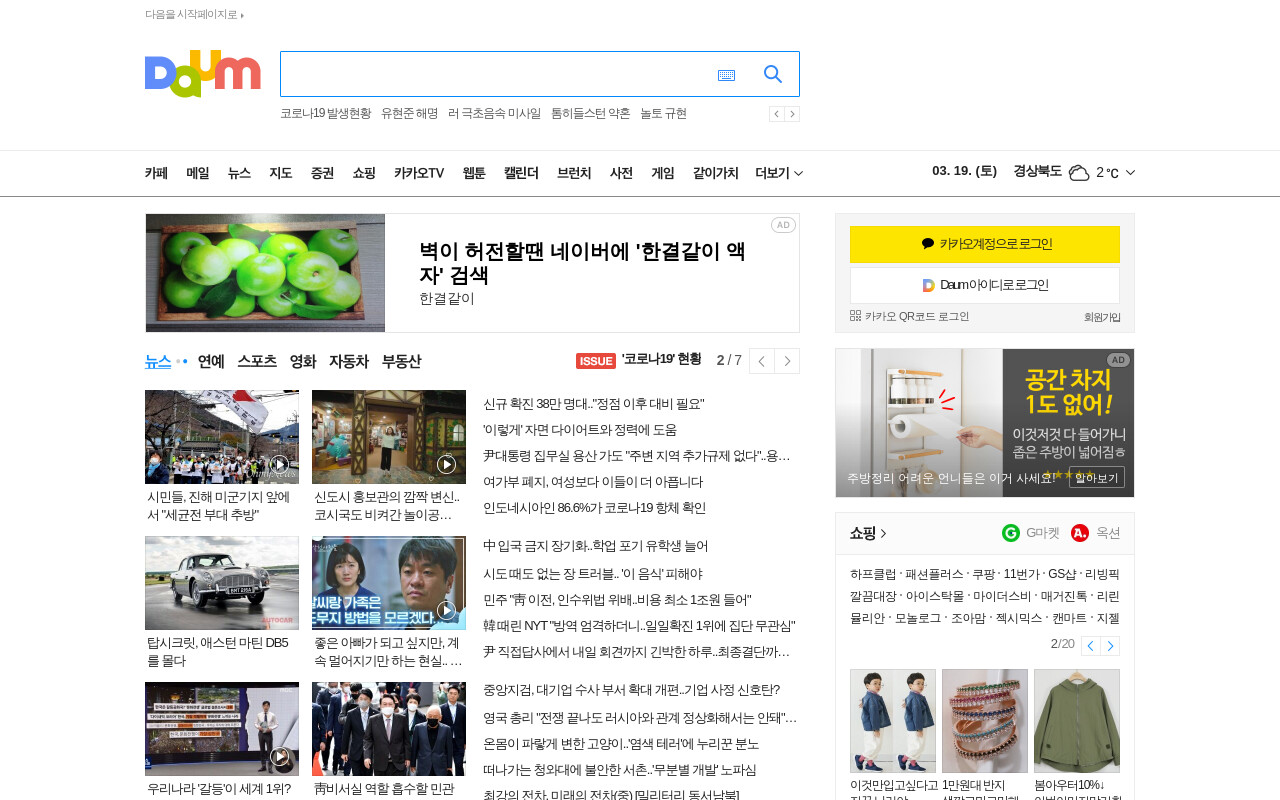Screen dimensions: 1280x800
Task: Open the virtual keyboard icon in search box
Action: (726, 75)
